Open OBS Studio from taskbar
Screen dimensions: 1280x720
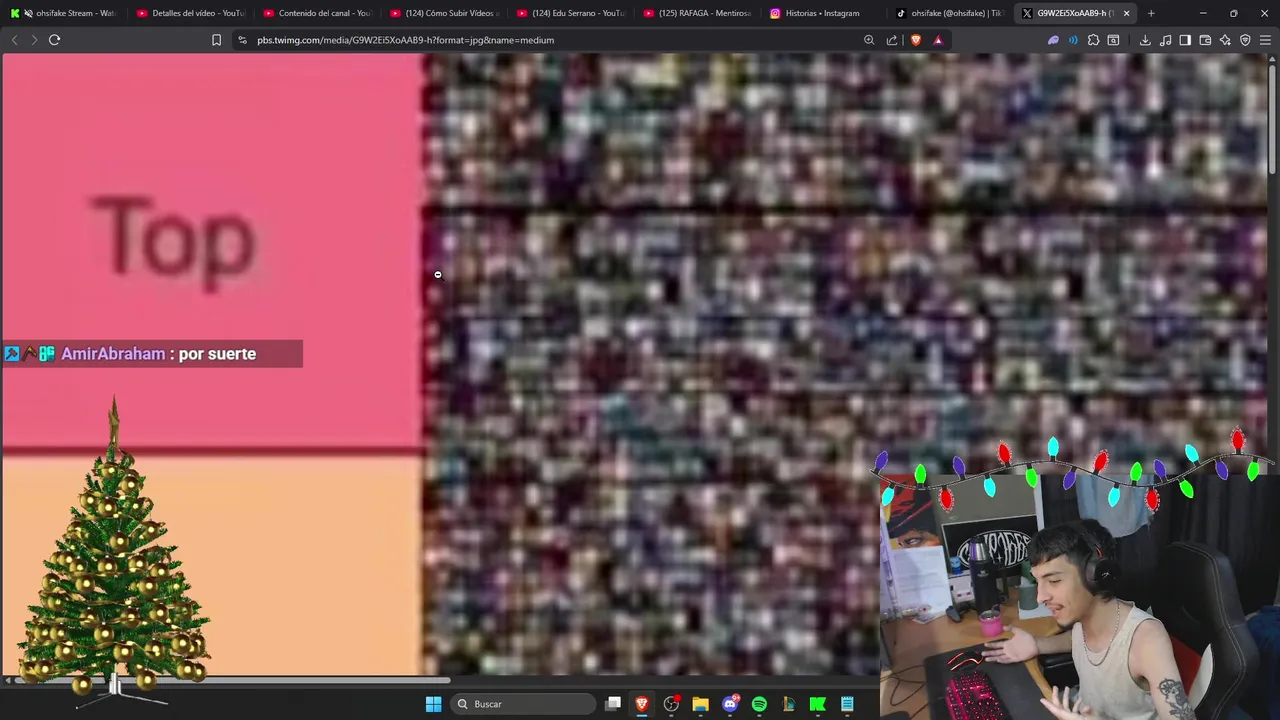click(671, 704)
